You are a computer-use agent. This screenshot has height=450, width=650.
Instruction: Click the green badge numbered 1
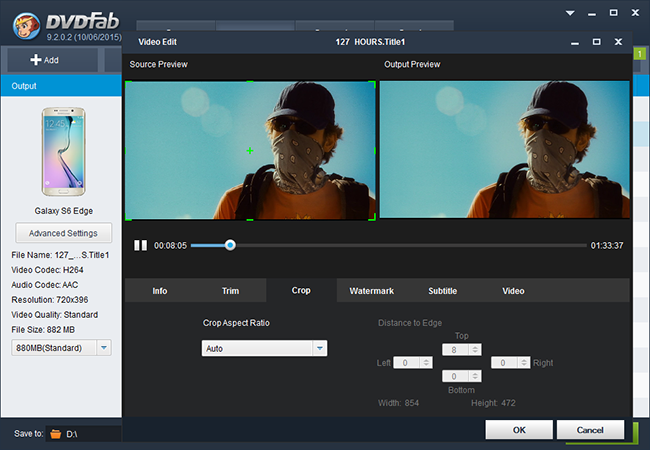point(640,54)
